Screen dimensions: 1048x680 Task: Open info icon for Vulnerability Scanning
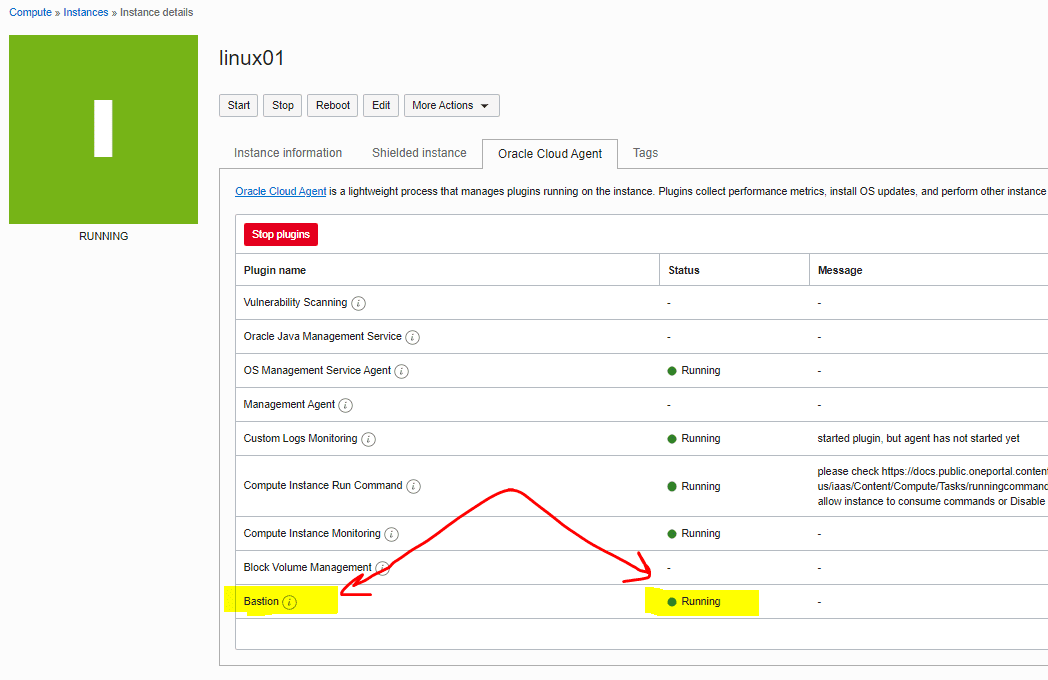point(358,303)
